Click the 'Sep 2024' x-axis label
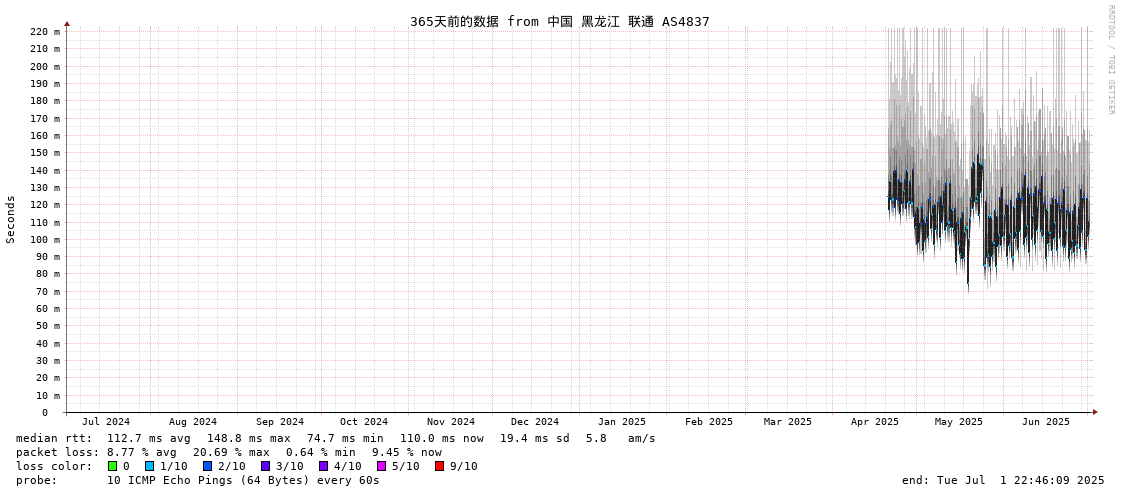The height and width of the screenshot is (494, 1121). click(280, 422)
